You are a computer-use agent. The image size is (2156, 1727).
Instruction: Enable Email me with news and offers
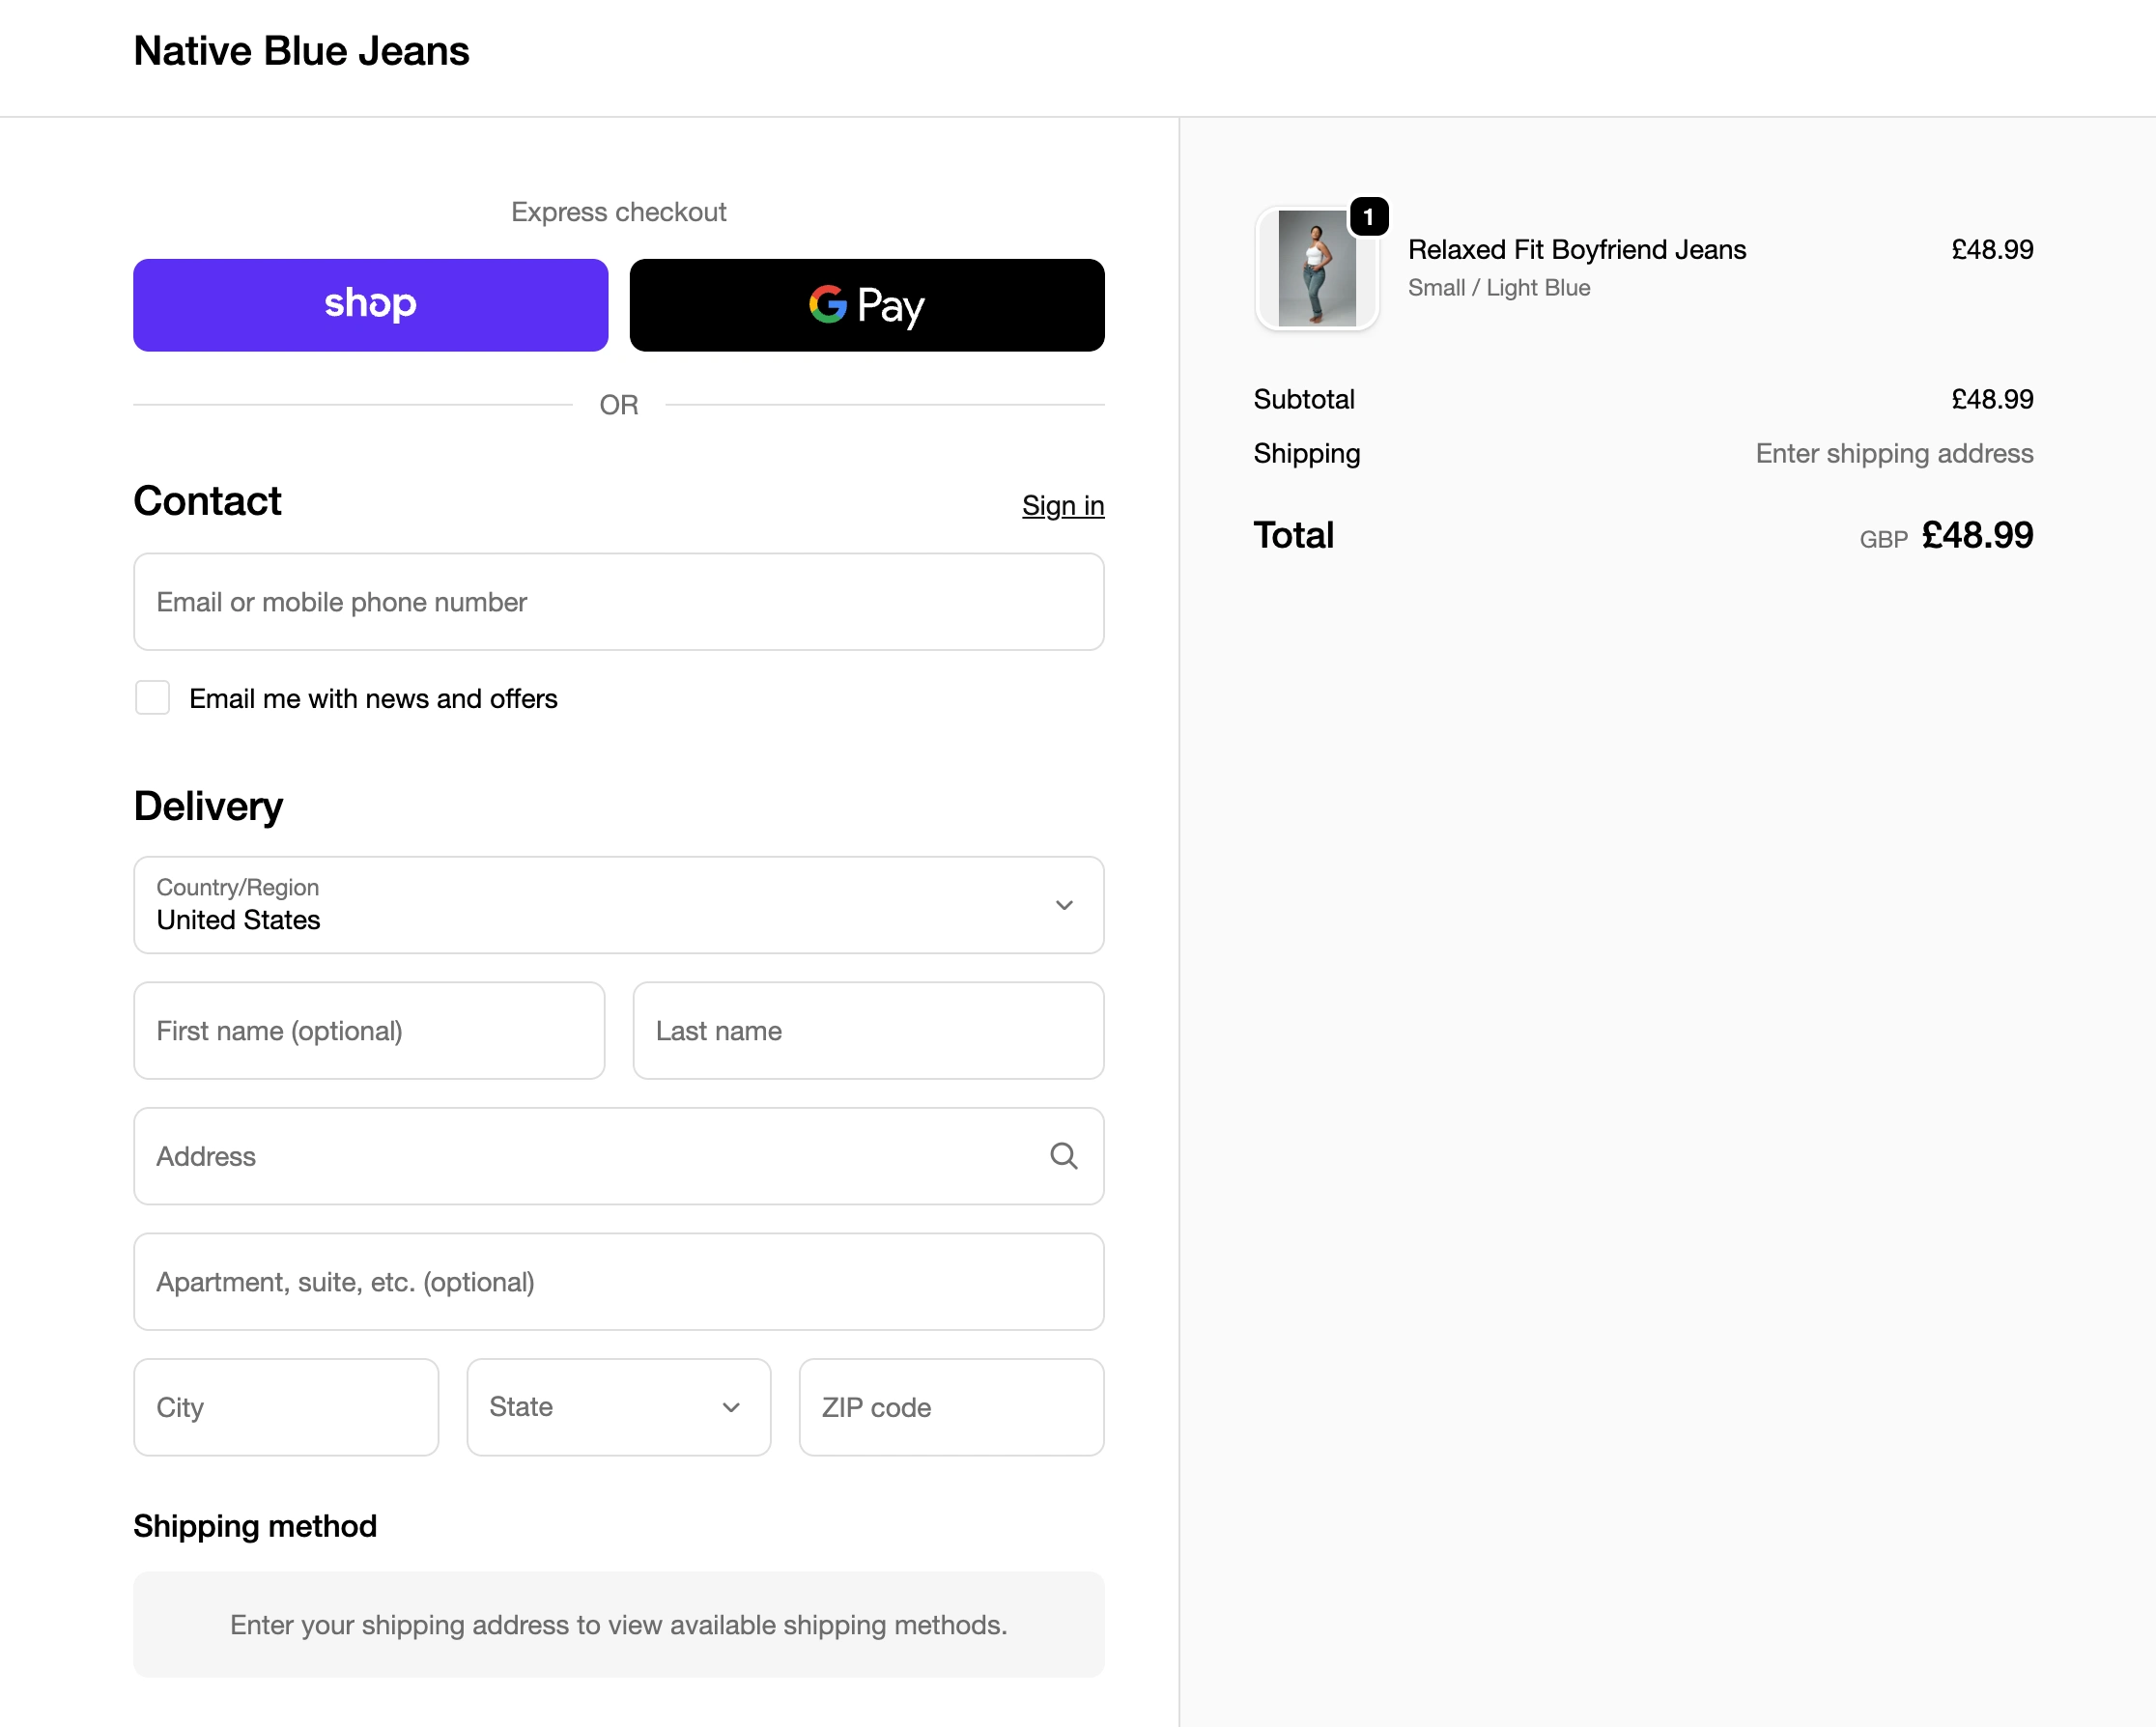pos(153,698)
